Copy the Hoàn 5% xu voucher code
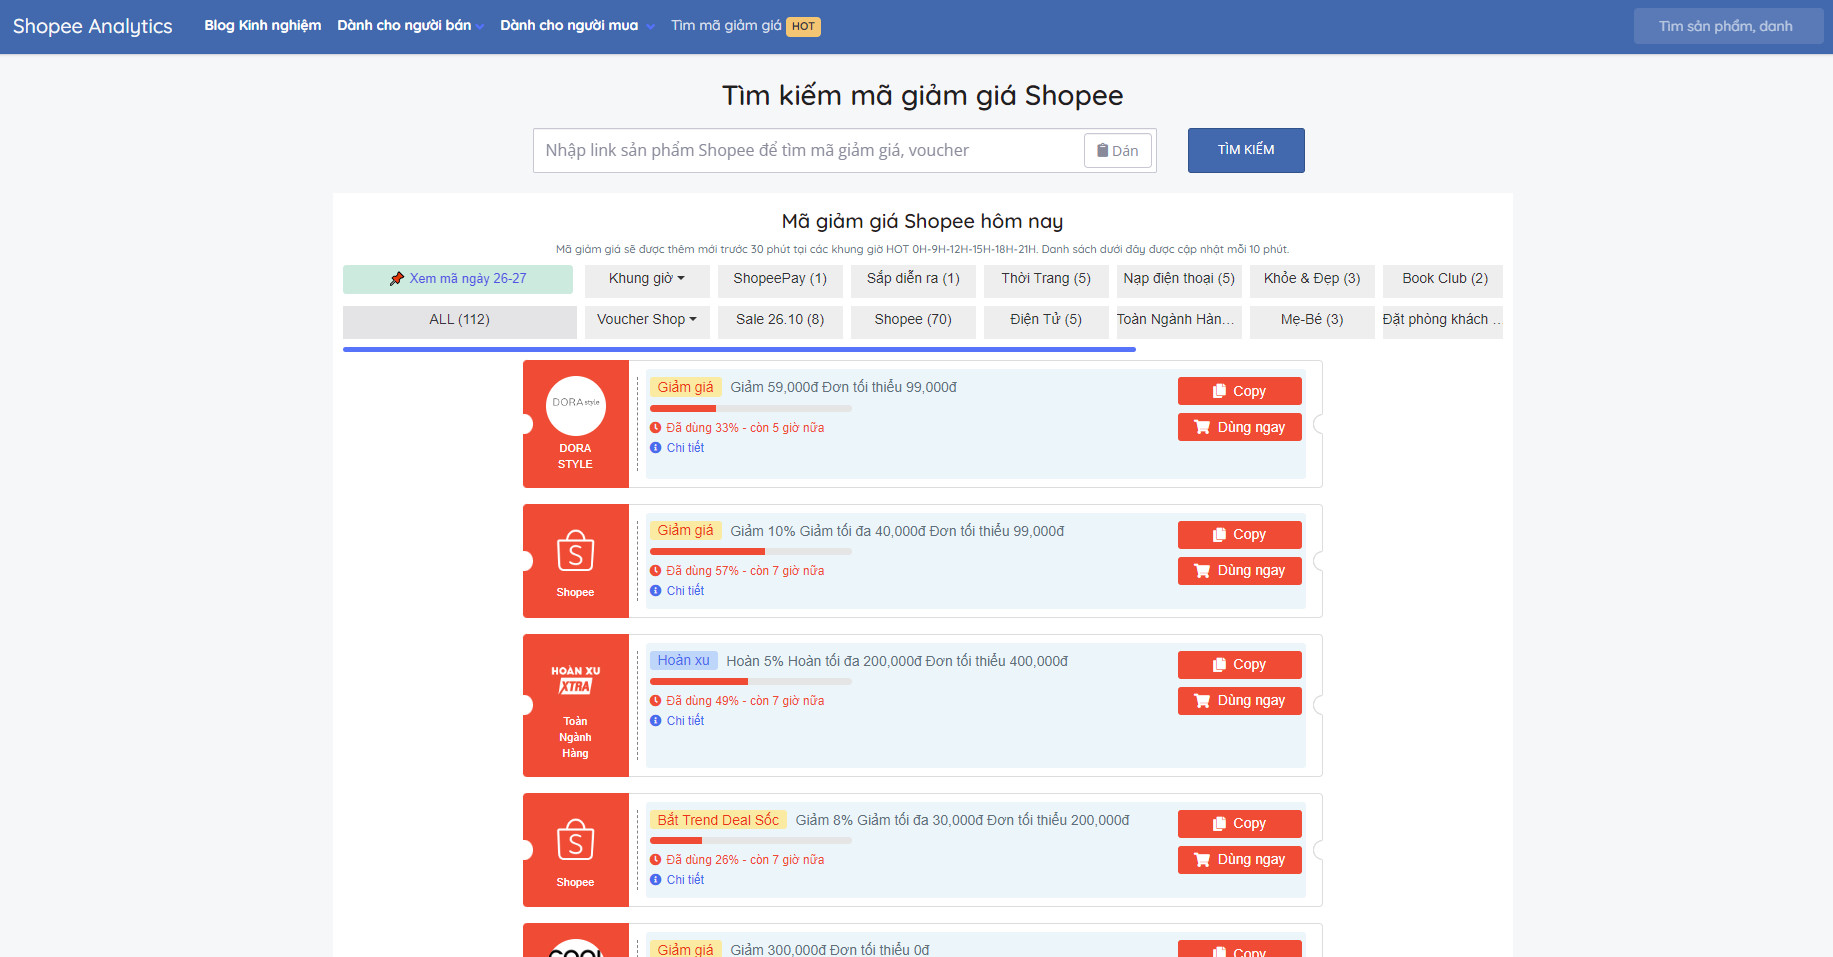 tap(1240, 665)
